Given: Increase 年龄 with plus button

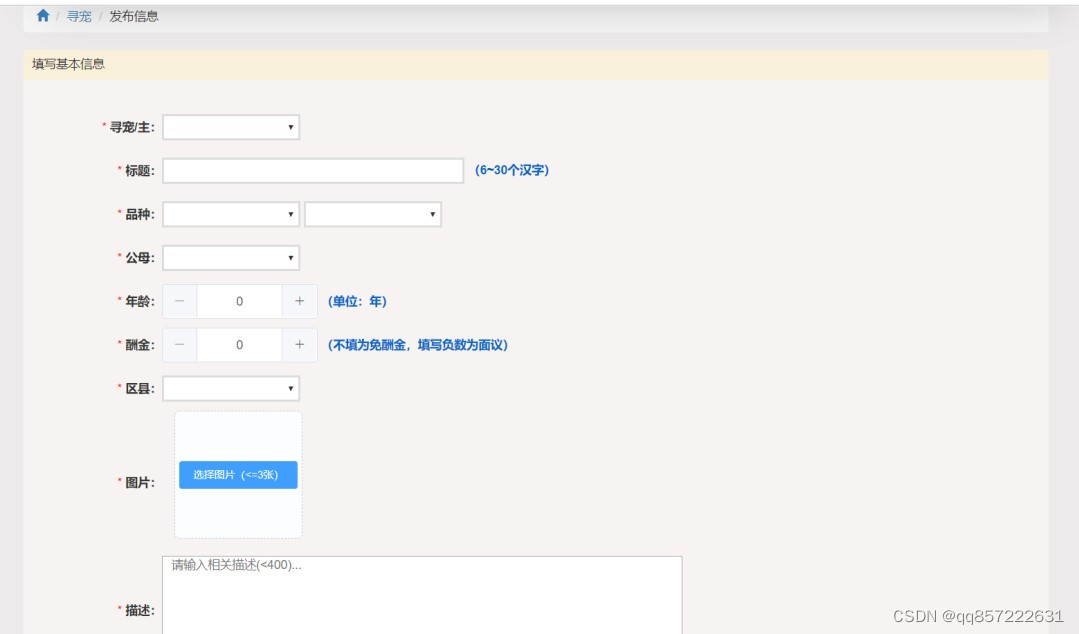Looking at the screenshot, I should tap(299, 302).
